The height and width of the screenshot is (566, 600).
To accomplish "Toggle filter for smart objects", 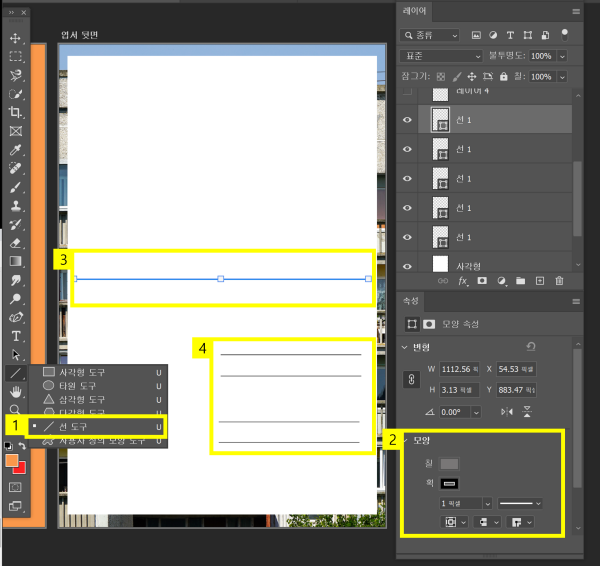I will pos(545,35).
